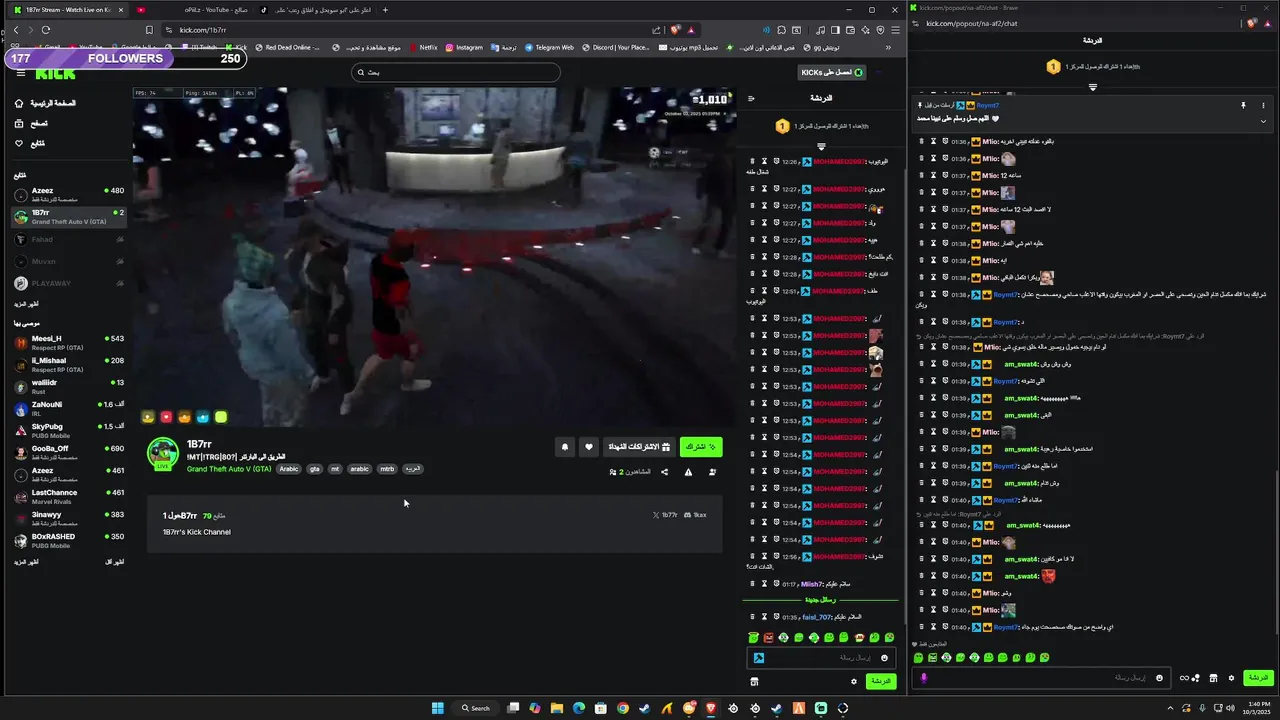The width and height of the screenshot is (1280, 720).
Task: Open LastChannce Marvel Rivals channel in the sidebar
Action: [70, 496]
